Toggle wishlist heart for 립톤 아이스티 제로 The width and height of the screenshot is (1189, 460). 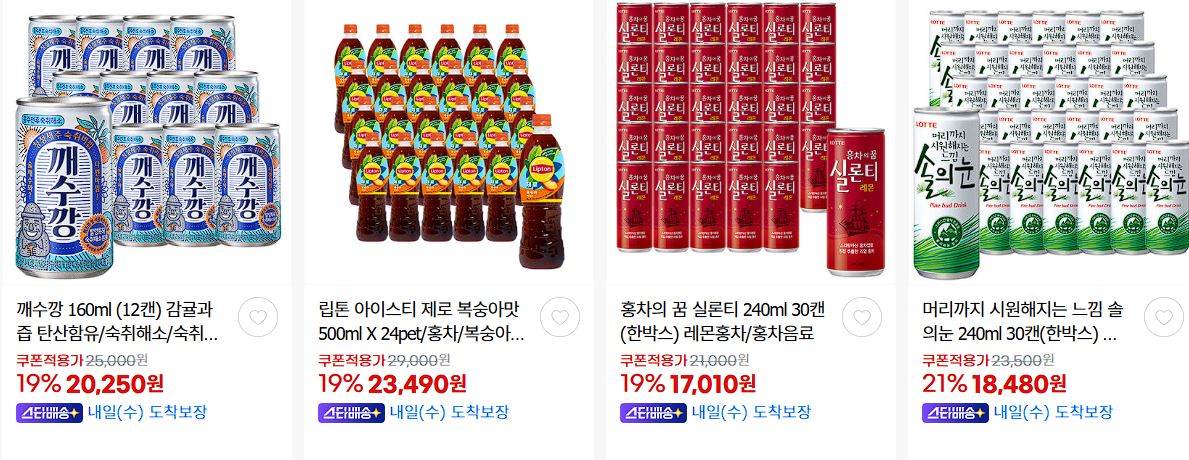coord(560,318)
